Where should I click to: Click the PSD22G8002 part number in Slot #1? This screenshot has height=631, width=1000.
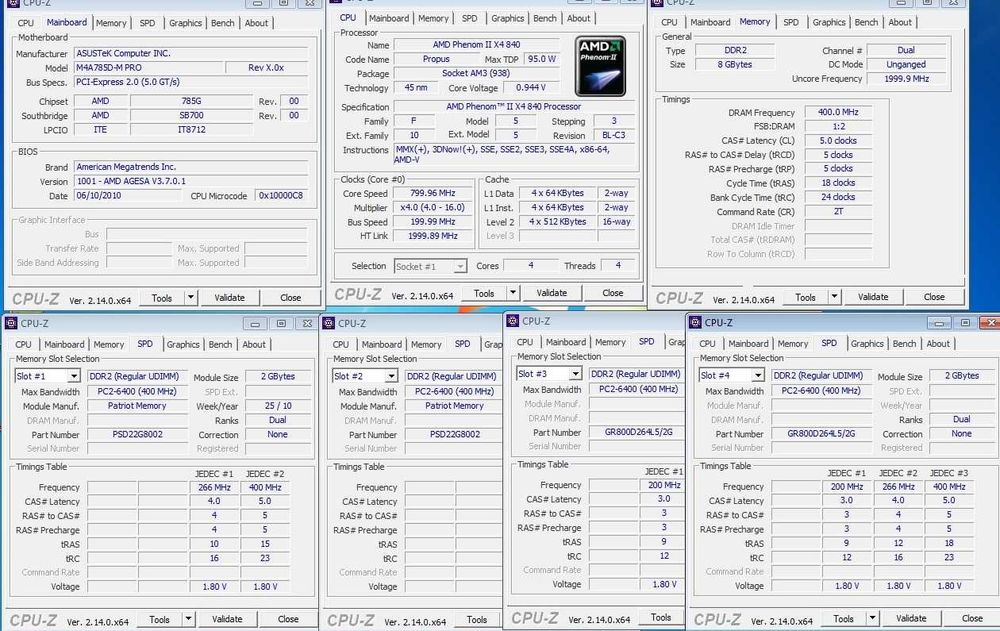coord(137,434)
